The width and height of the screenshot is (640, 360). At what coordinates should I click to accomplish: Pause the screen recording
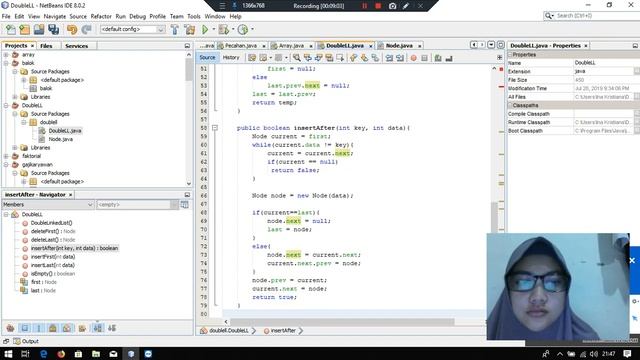click(364, 6)
